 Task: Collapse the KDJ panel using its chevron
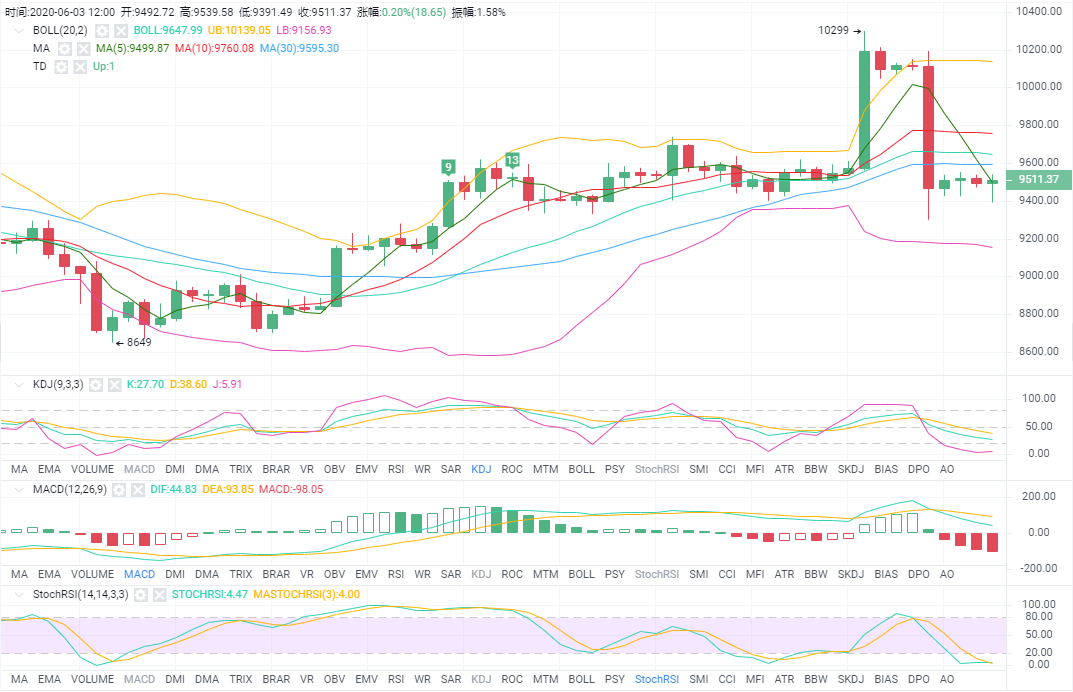pos(17,384)
